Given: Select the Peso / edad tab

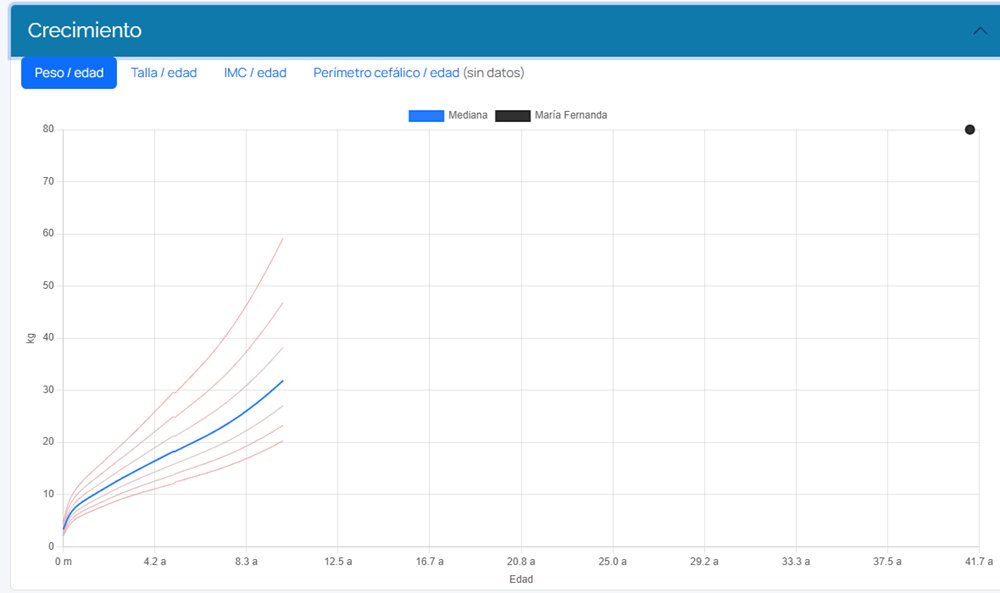Looking at the screenshot, I should pyautogui.click(x=69, y=73).
